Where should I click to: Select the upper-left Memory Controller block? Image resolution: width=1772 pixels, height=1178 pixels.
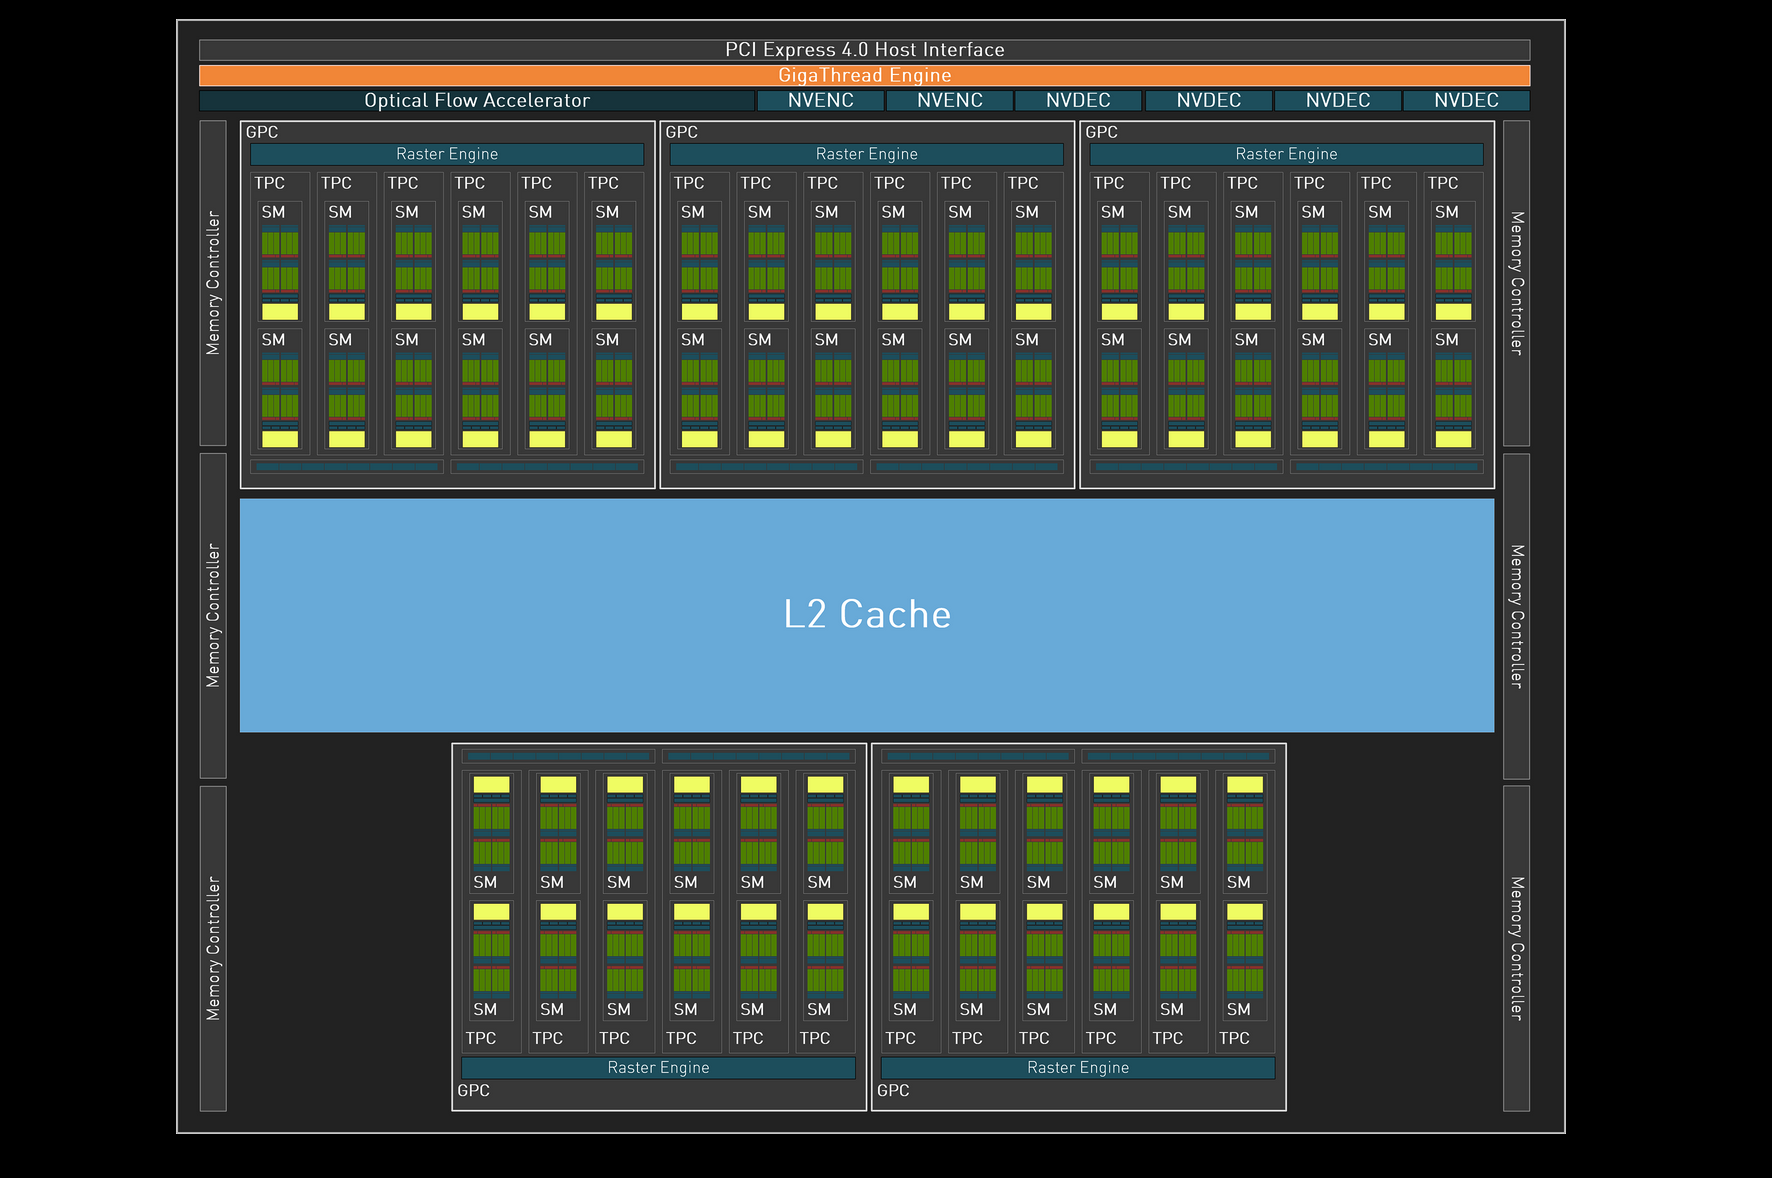pyautogui.click(x=213, y=283)
